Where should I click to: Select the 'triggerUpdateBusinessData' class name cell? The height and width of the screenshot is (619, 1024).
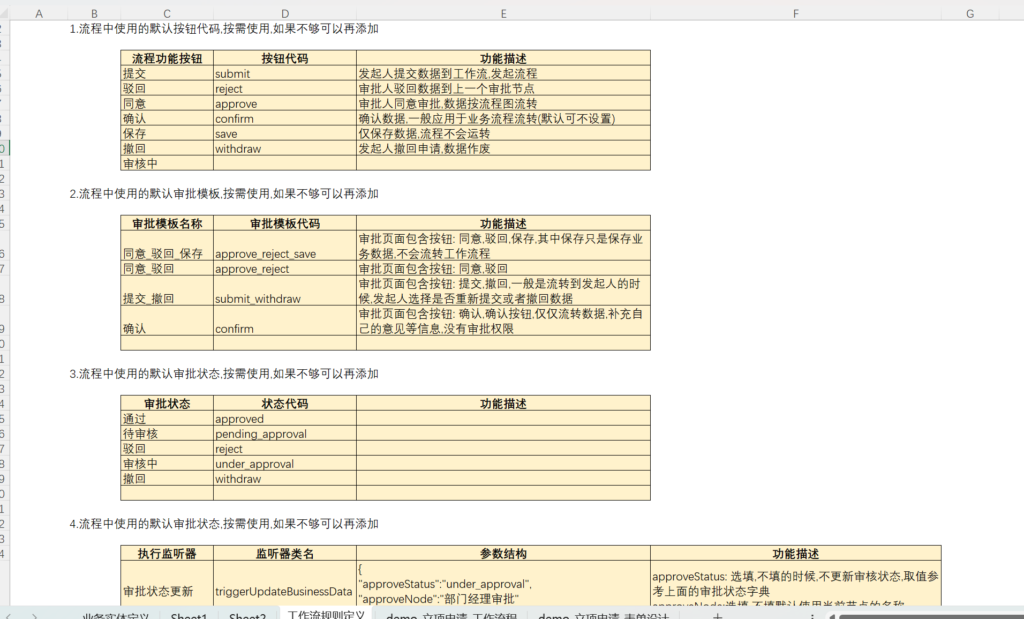(x=285, y=584)
